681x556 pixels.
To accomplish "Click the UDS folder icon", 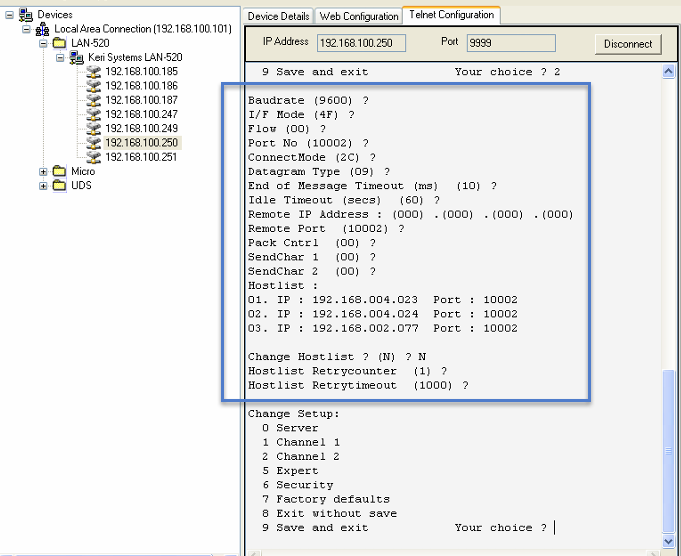I will pyautogui.click(x=60, y=186).
